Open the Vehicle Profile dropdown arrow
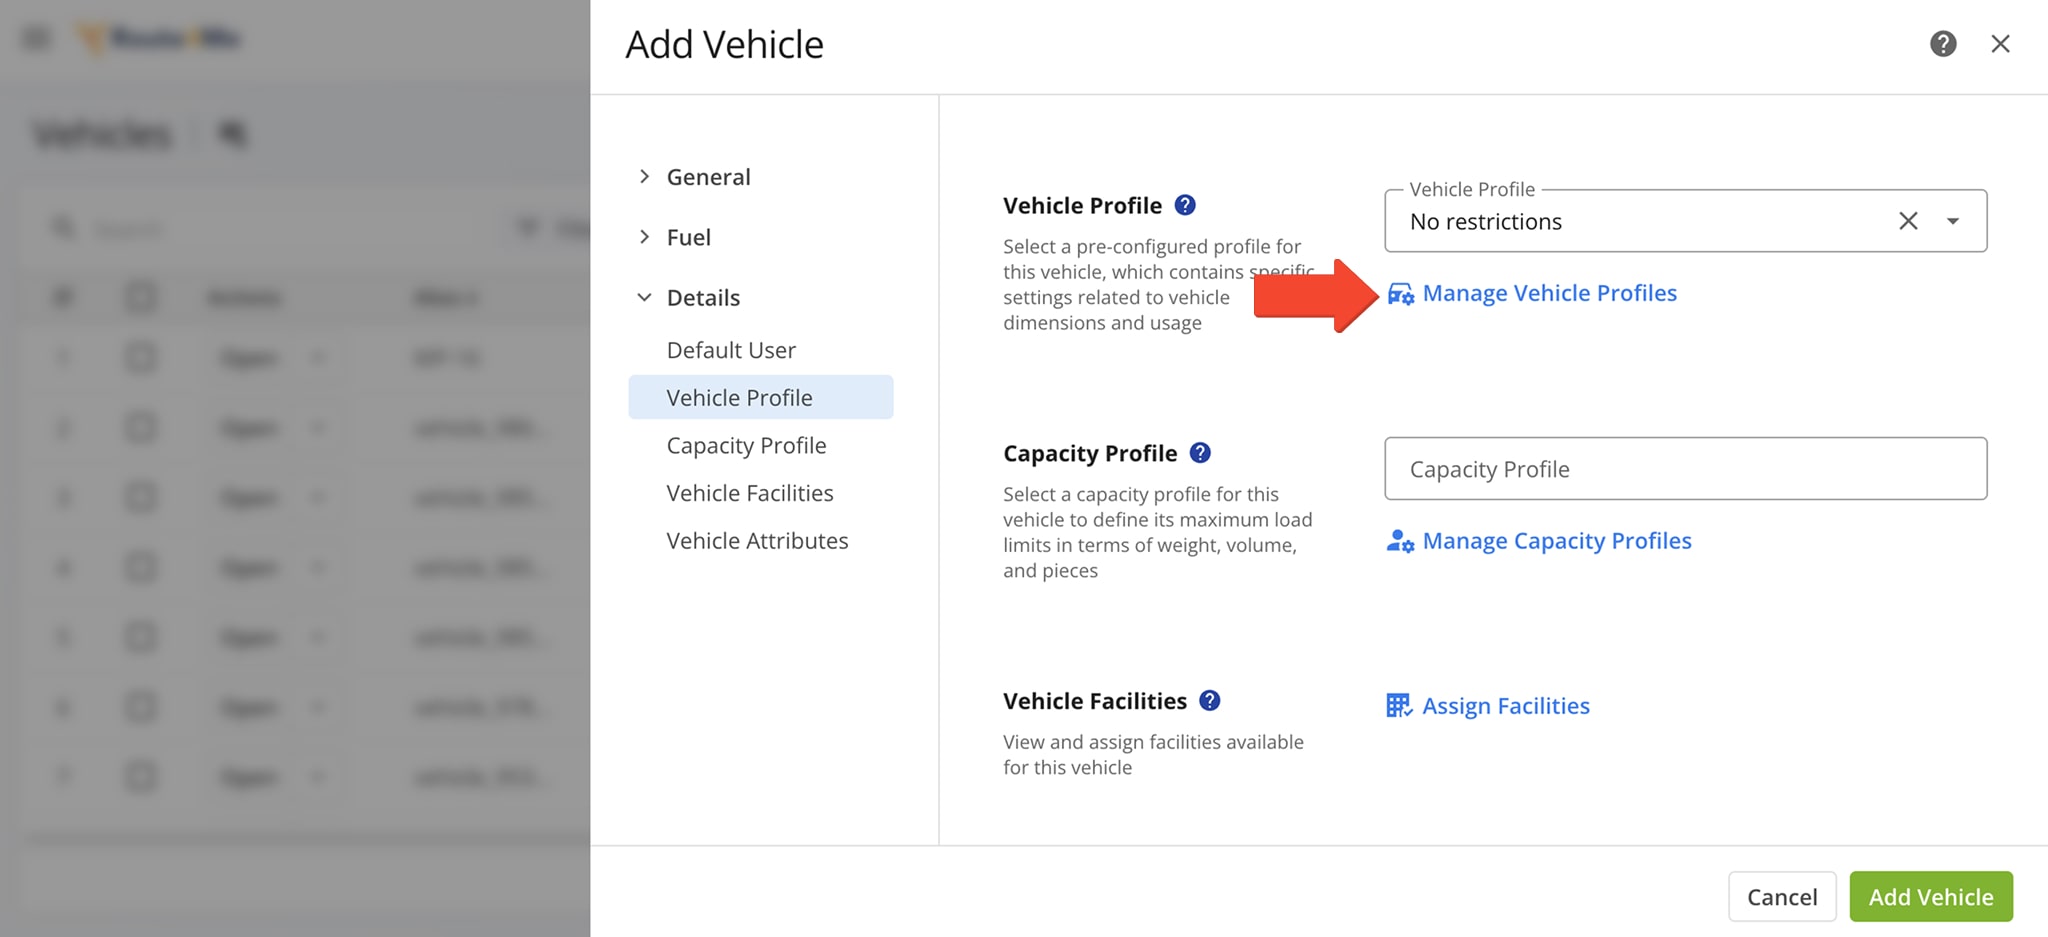Screen dimensions: 2048x937 [x=1953, y=221]
